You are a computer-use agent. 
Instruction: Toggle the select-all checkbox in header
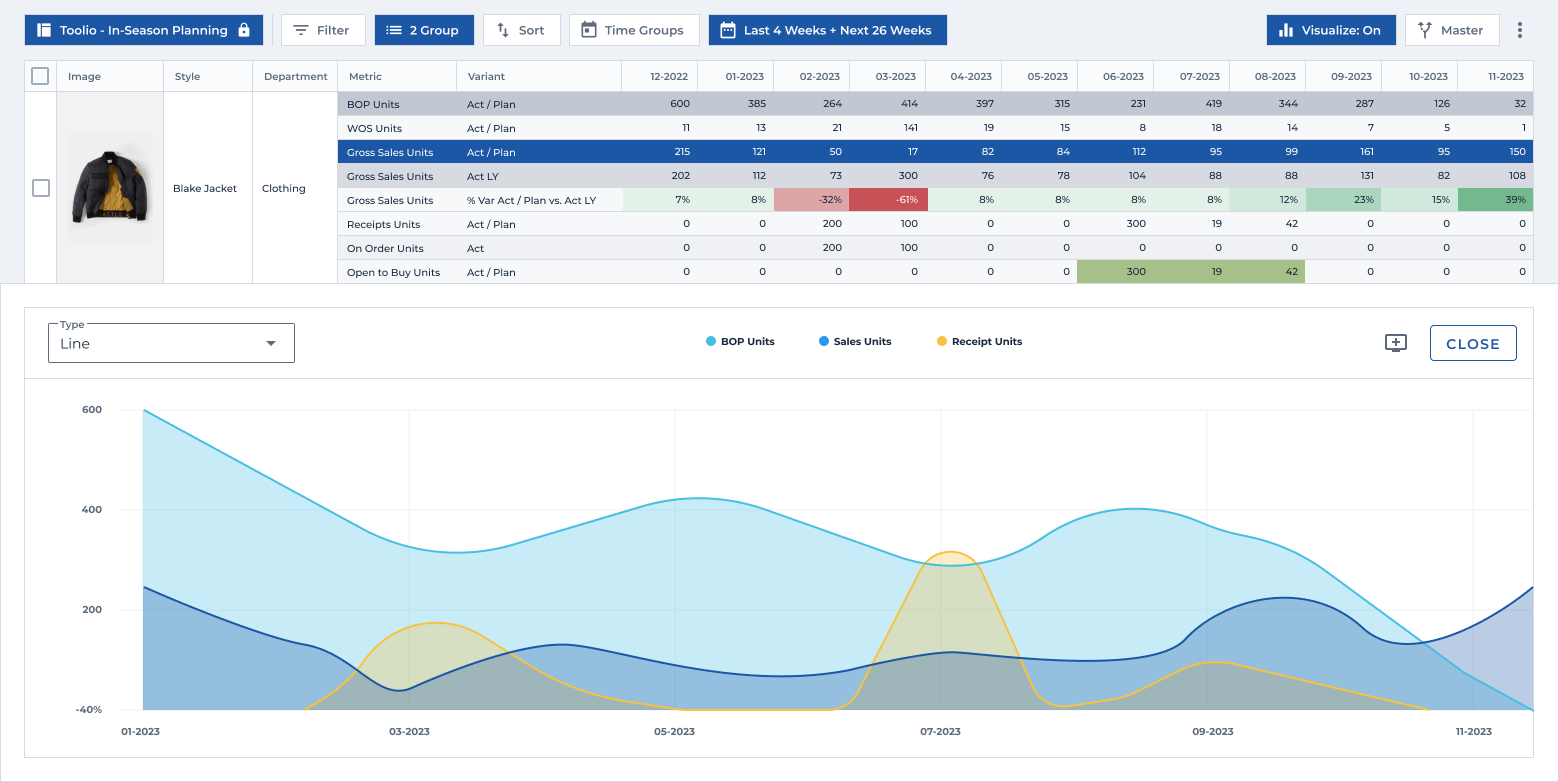tap(40, 76)
